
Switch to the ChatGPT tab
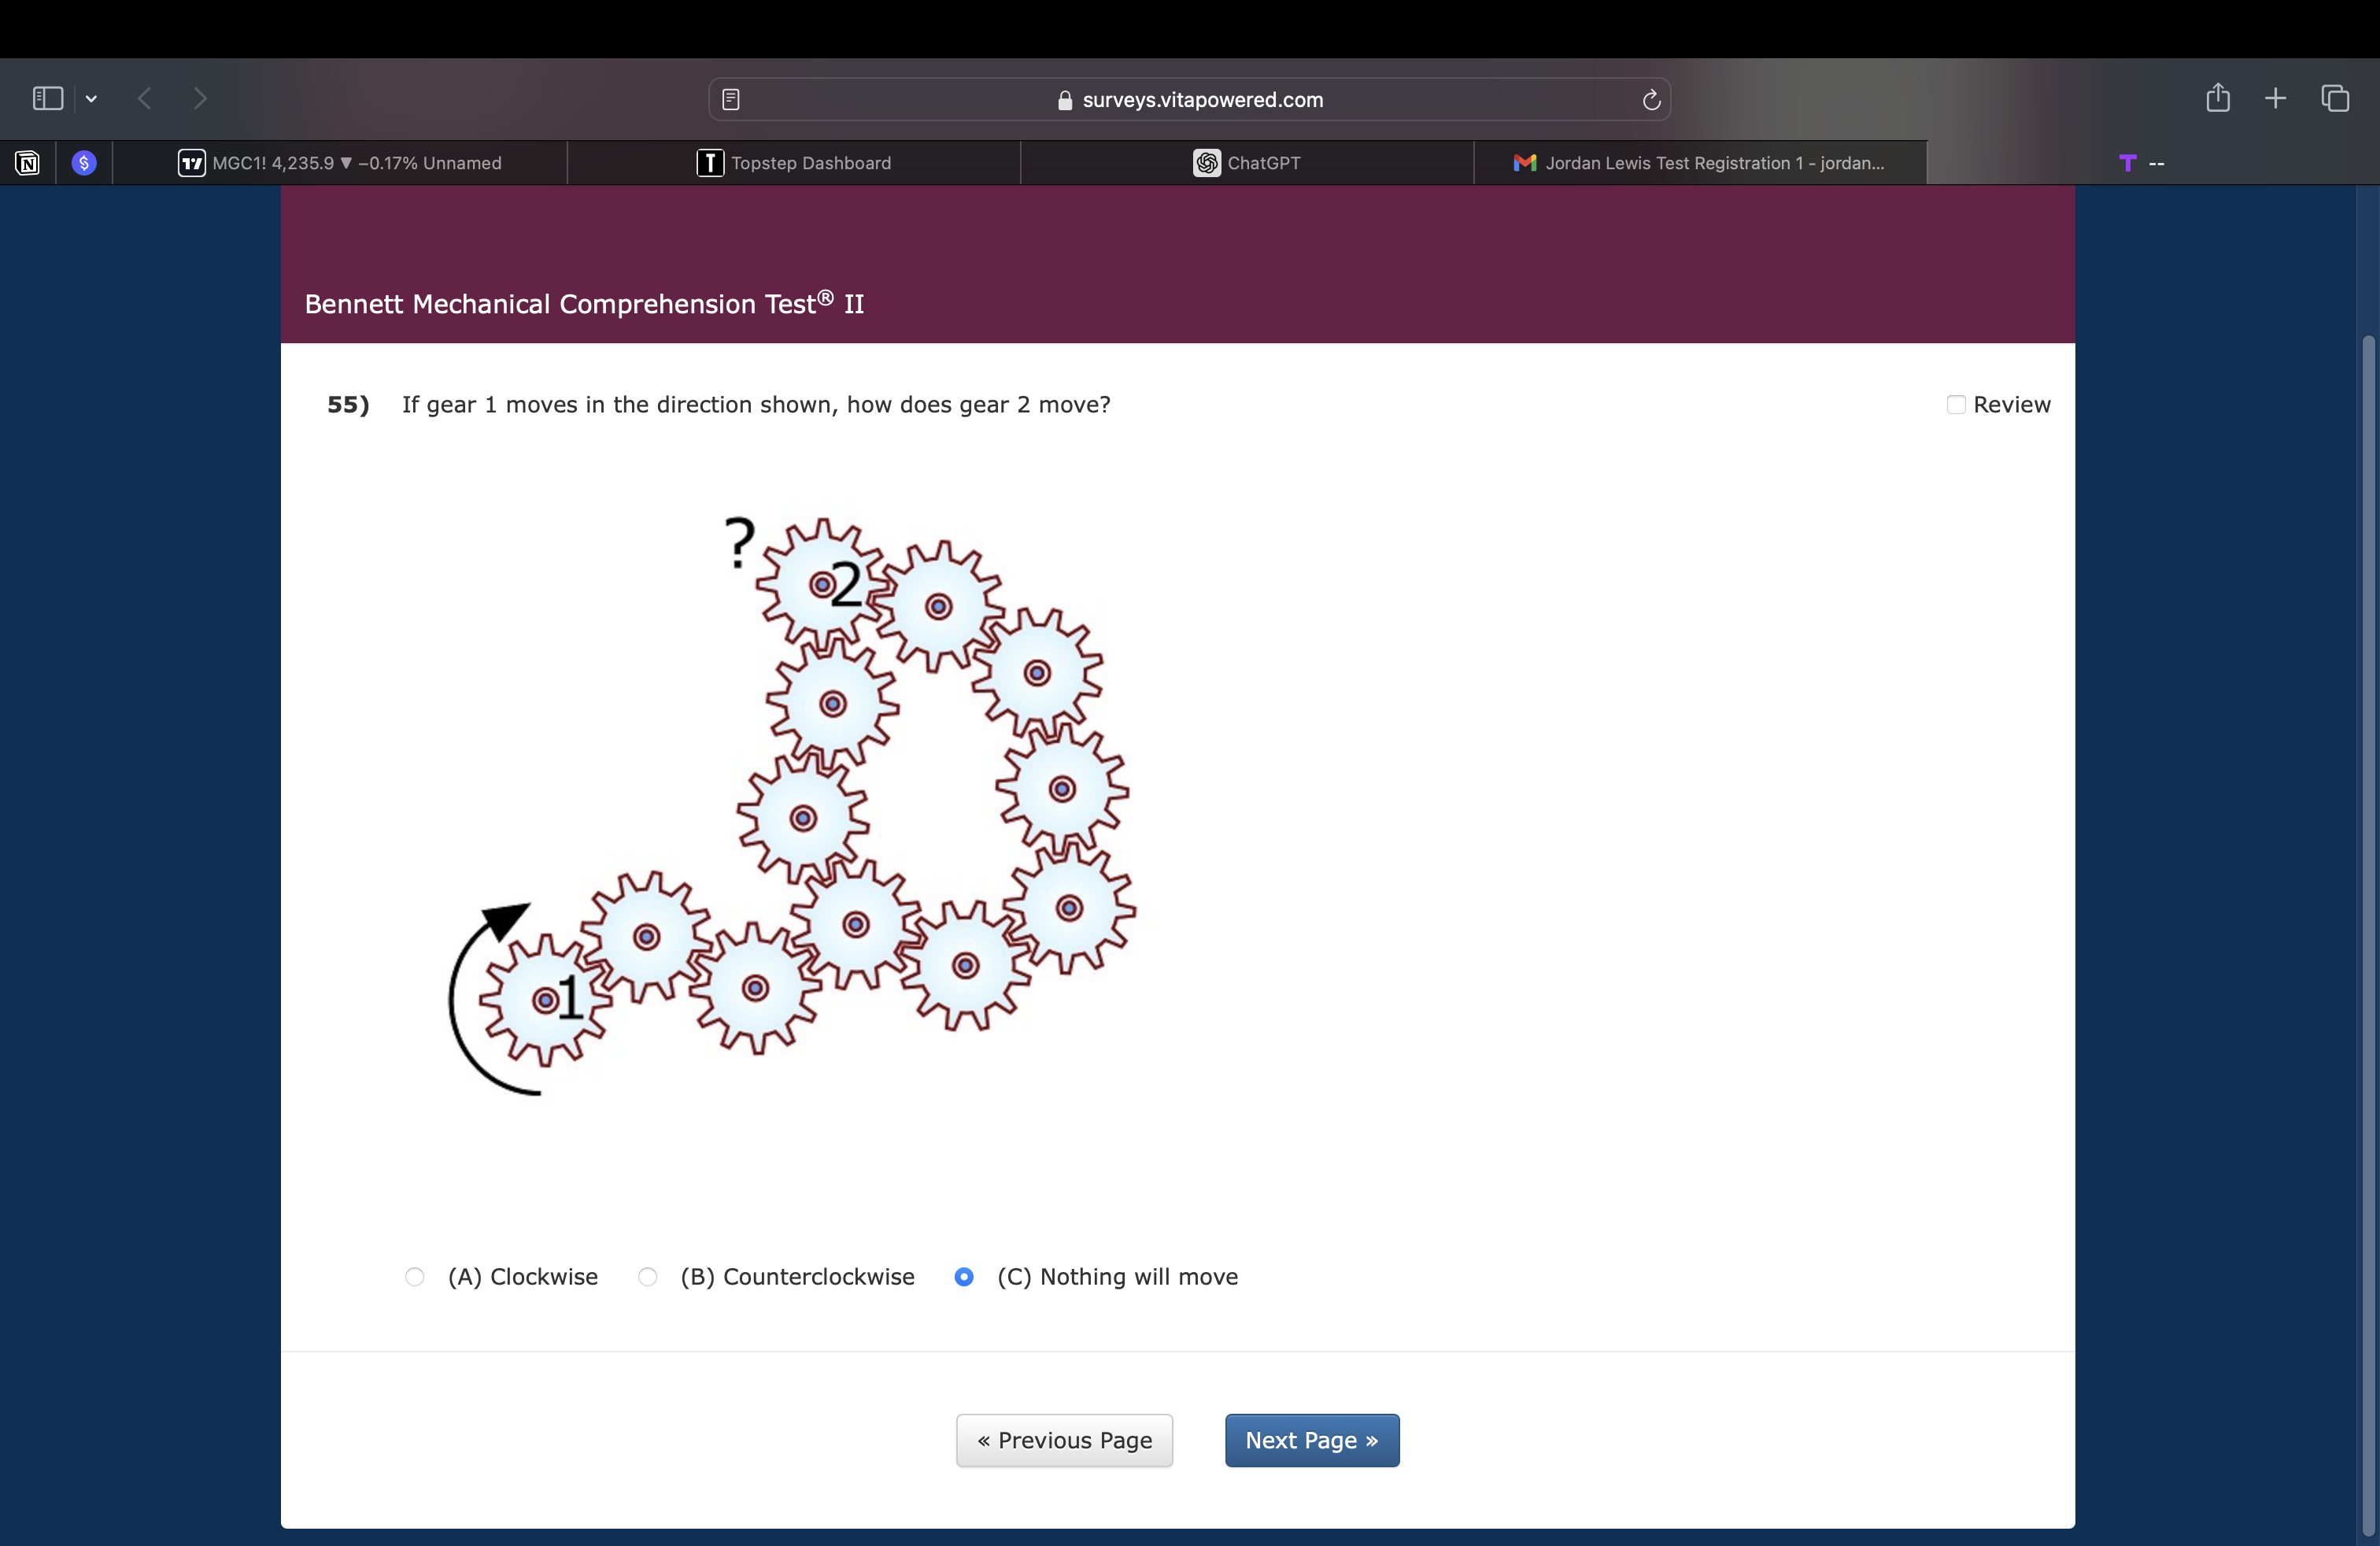tap(1247, 163)
